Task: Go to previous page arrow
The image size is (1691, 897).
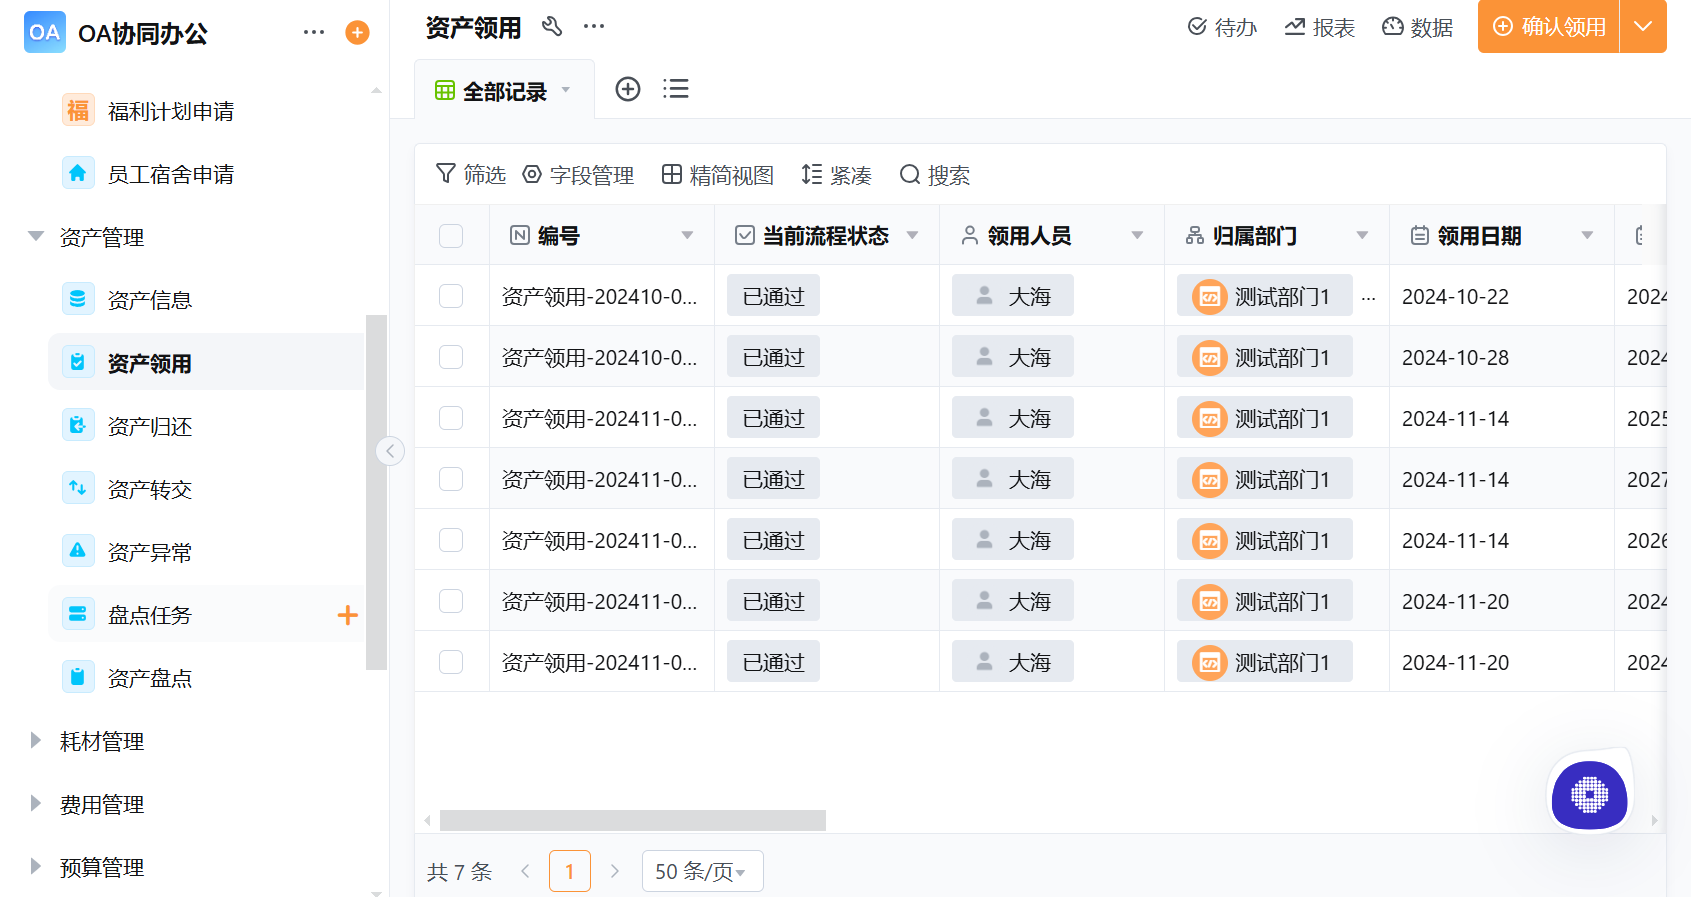Action: 525,871
